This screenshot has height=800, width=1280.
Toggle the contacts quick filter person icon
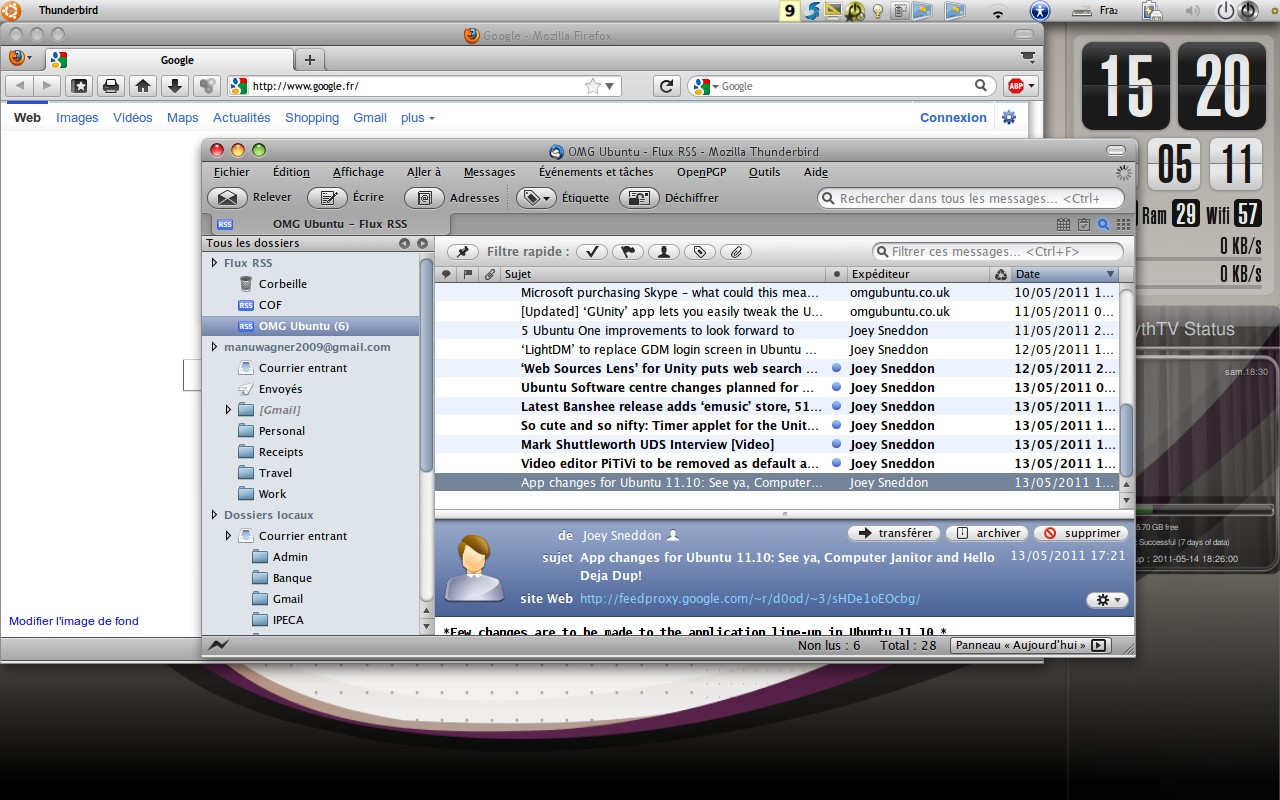coord(664,252)
